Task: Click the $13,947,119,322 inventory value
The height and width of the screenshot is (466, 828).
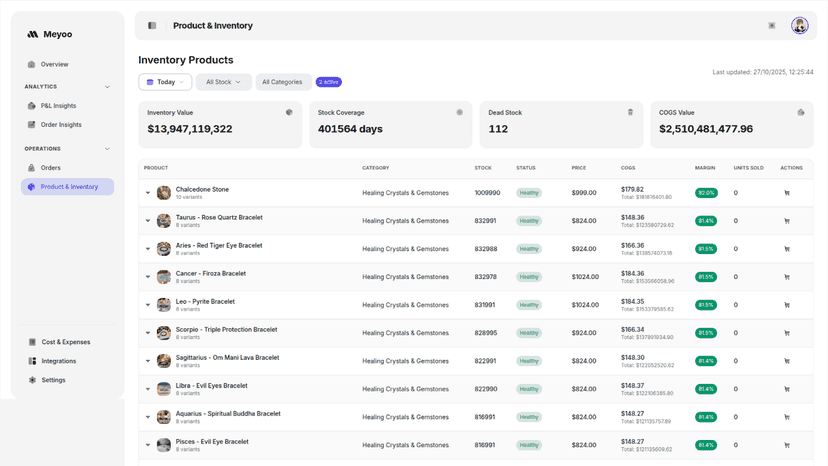Action: [x=190, y=129]
